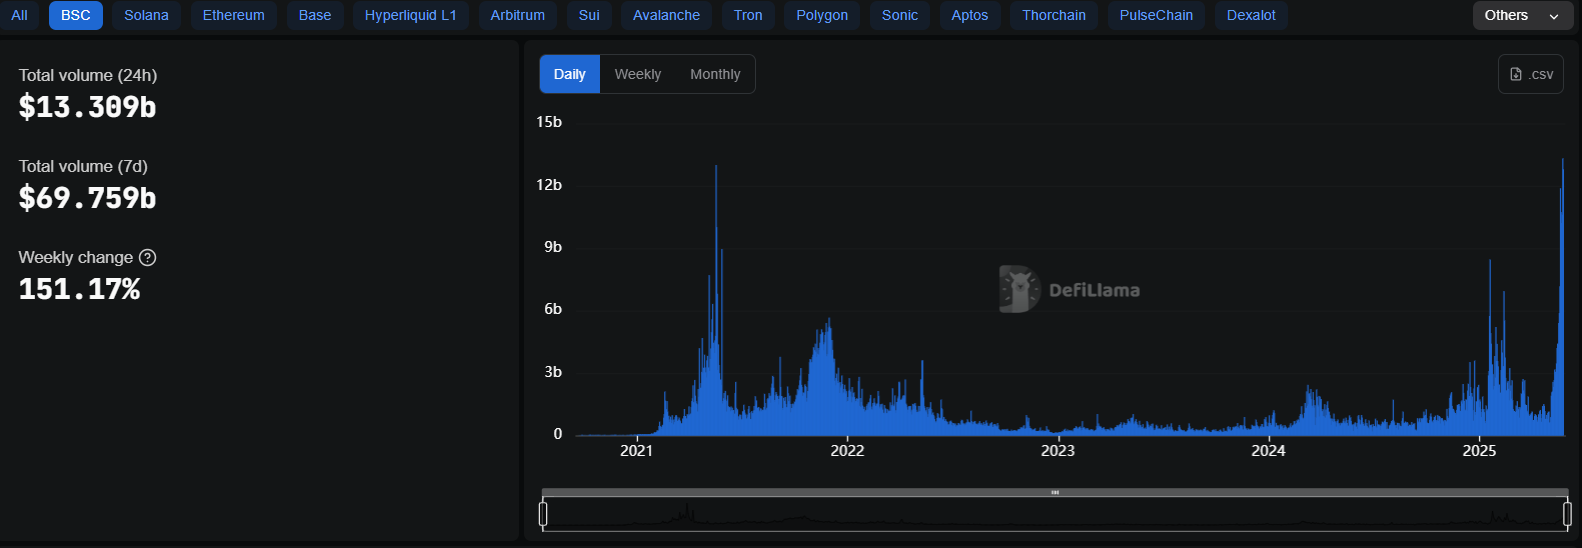Select the Avalanche chain
This screenshot has height=548, width=1582.
[x=666, y=15]
